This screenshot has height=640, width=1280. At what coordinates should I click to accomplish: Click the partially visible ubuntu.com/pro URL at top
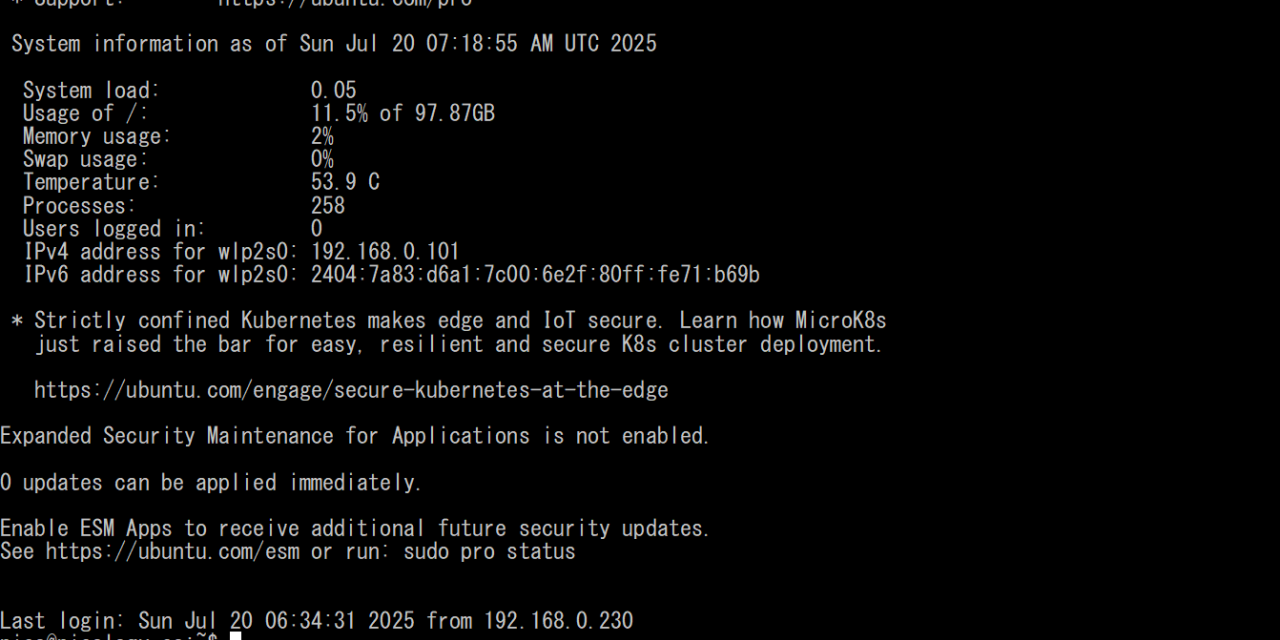click(x=345, y=3)
